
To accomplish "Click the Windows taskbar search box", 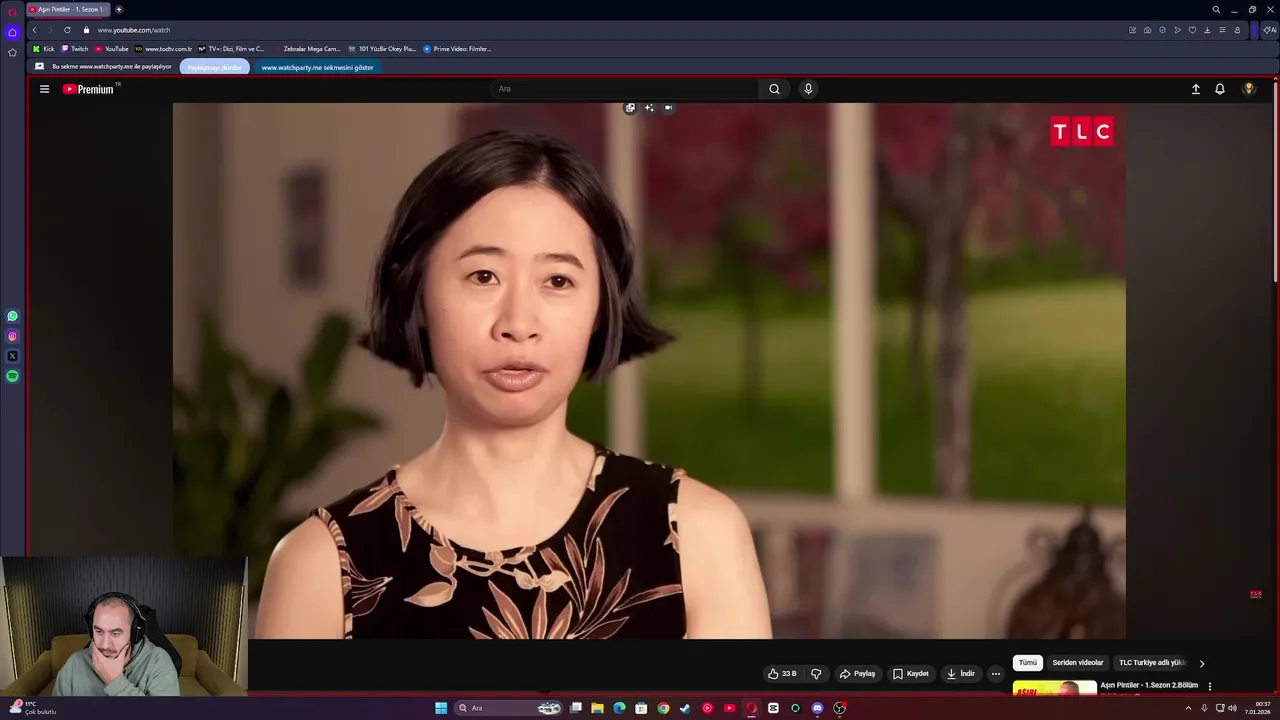I will 508,708.
